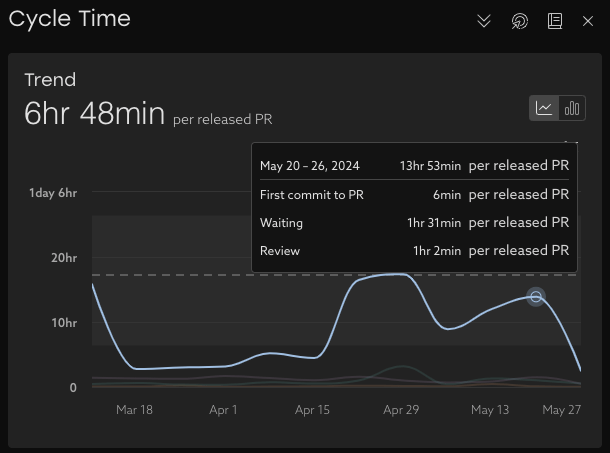Screen dimensions: 610x453
Task: Select the 'Waiting' row in tooltip
Action: (414, 223)
